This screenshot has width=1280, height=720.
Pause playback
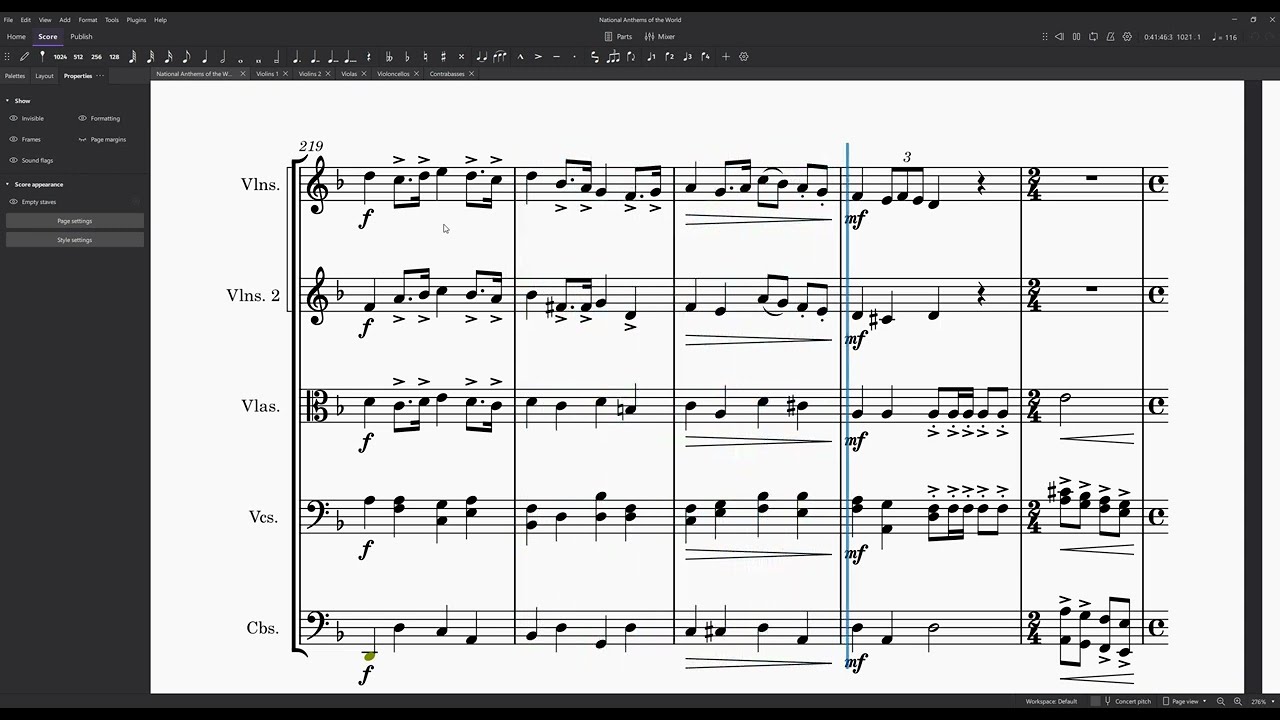click(1076, 37)
